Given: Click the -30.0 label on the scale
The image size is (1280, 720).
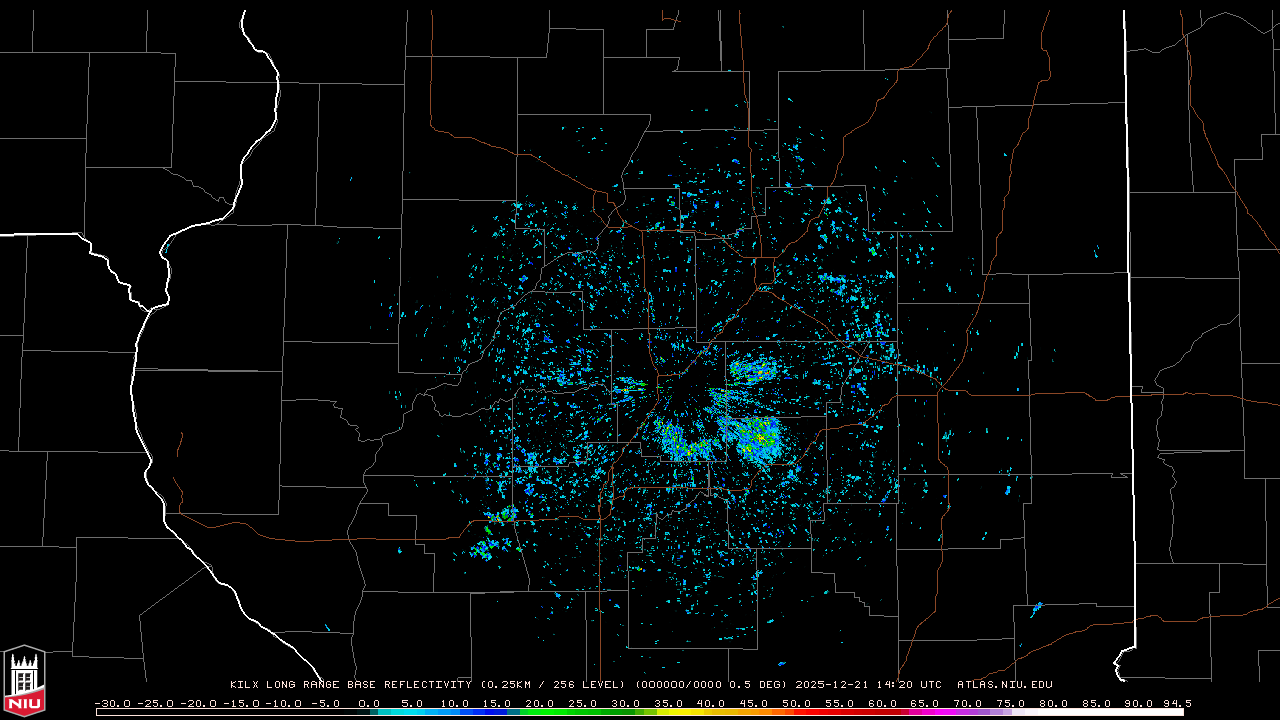Looking at the screenshot, I should click(112, 703).
